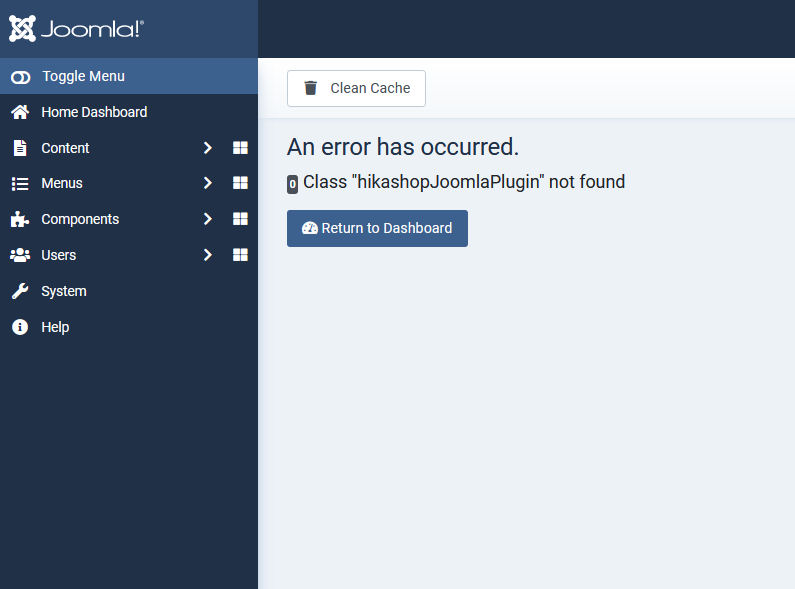The height and width of the screenshot is (589, 795).
Task: Click the Clean Cache button
Action: point(356,88)
